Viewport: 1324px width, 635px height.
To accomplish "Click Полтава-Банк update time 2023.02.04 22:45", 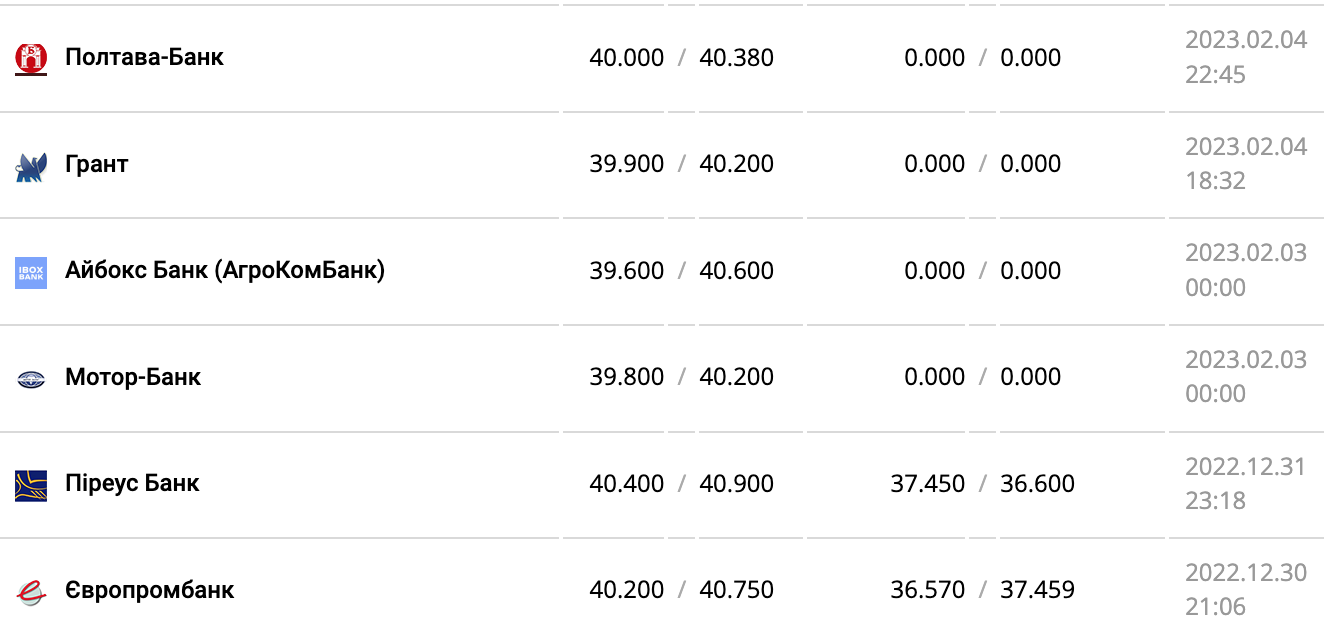I will [1245, 57].
